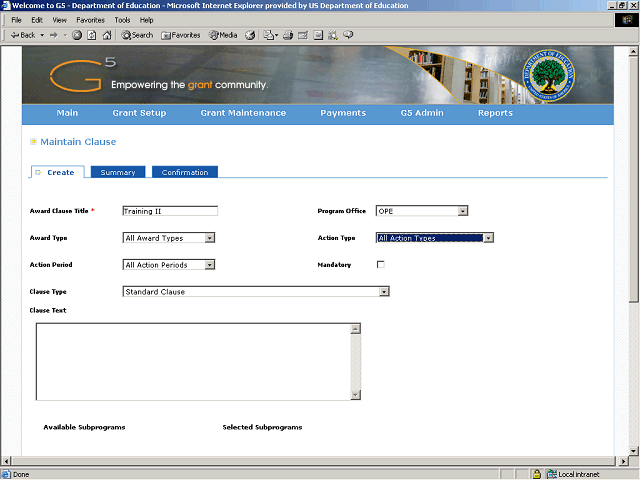Open the View menu
Viewport: 640px width, 480px height.
point(59,20)
